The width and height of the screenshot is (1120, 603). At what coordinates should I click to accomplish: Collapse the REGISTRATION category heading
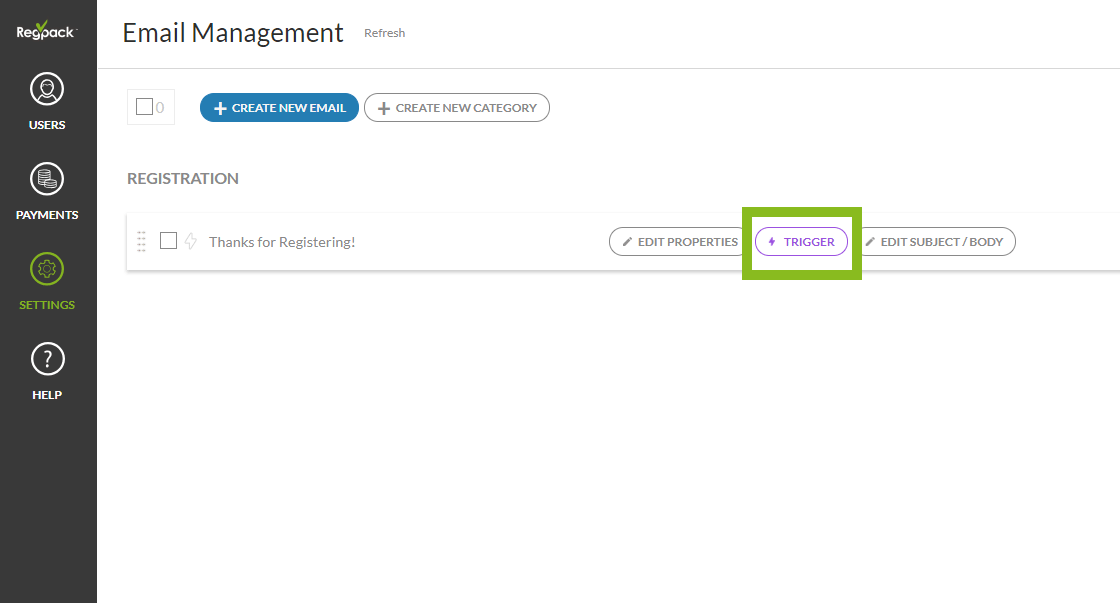coord(183,179)
